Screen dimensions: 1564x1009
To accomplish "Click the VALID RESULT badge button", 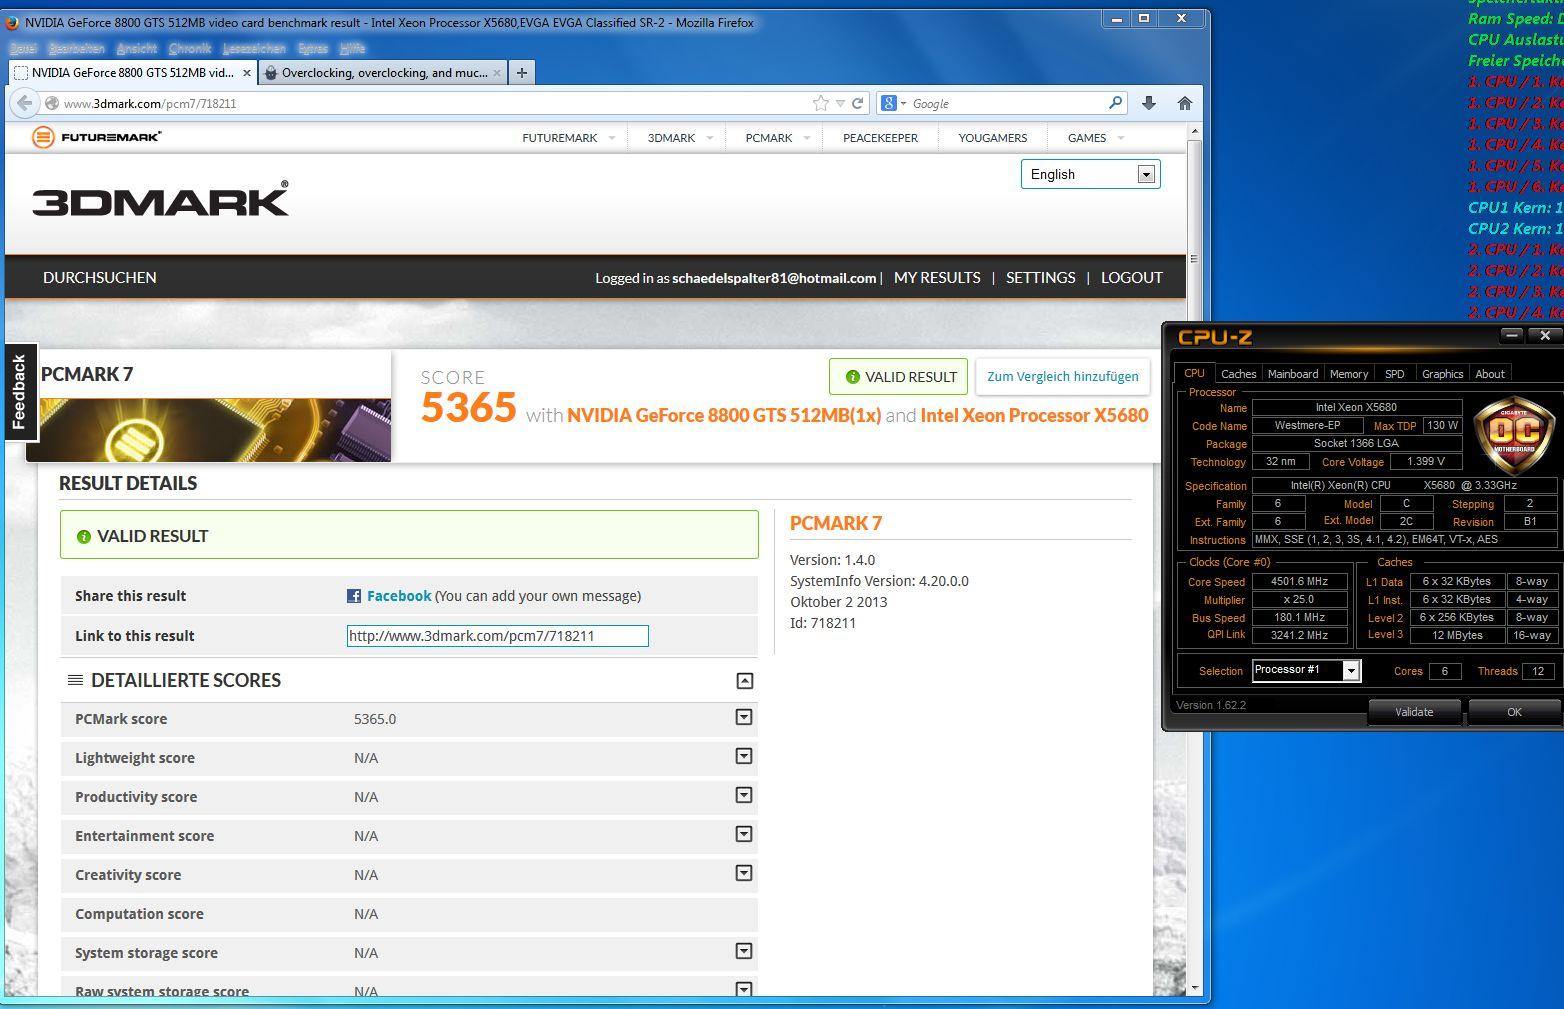I will 898,377.
